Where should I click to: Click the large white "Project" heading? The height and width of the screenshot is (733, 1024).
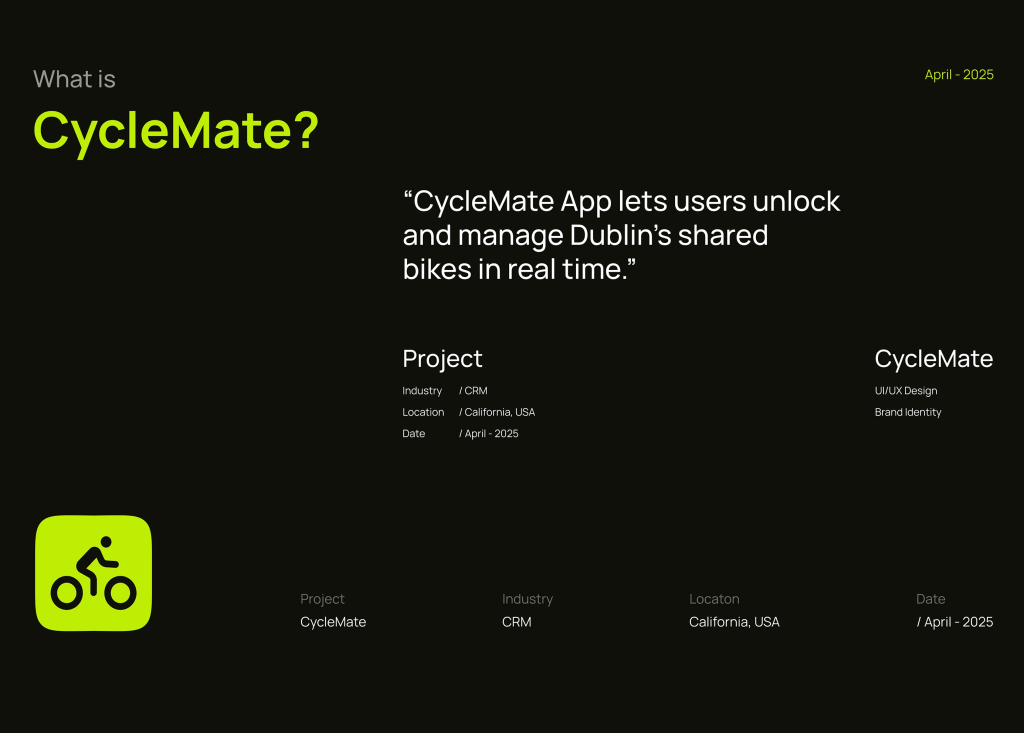[x=442, y=359]
